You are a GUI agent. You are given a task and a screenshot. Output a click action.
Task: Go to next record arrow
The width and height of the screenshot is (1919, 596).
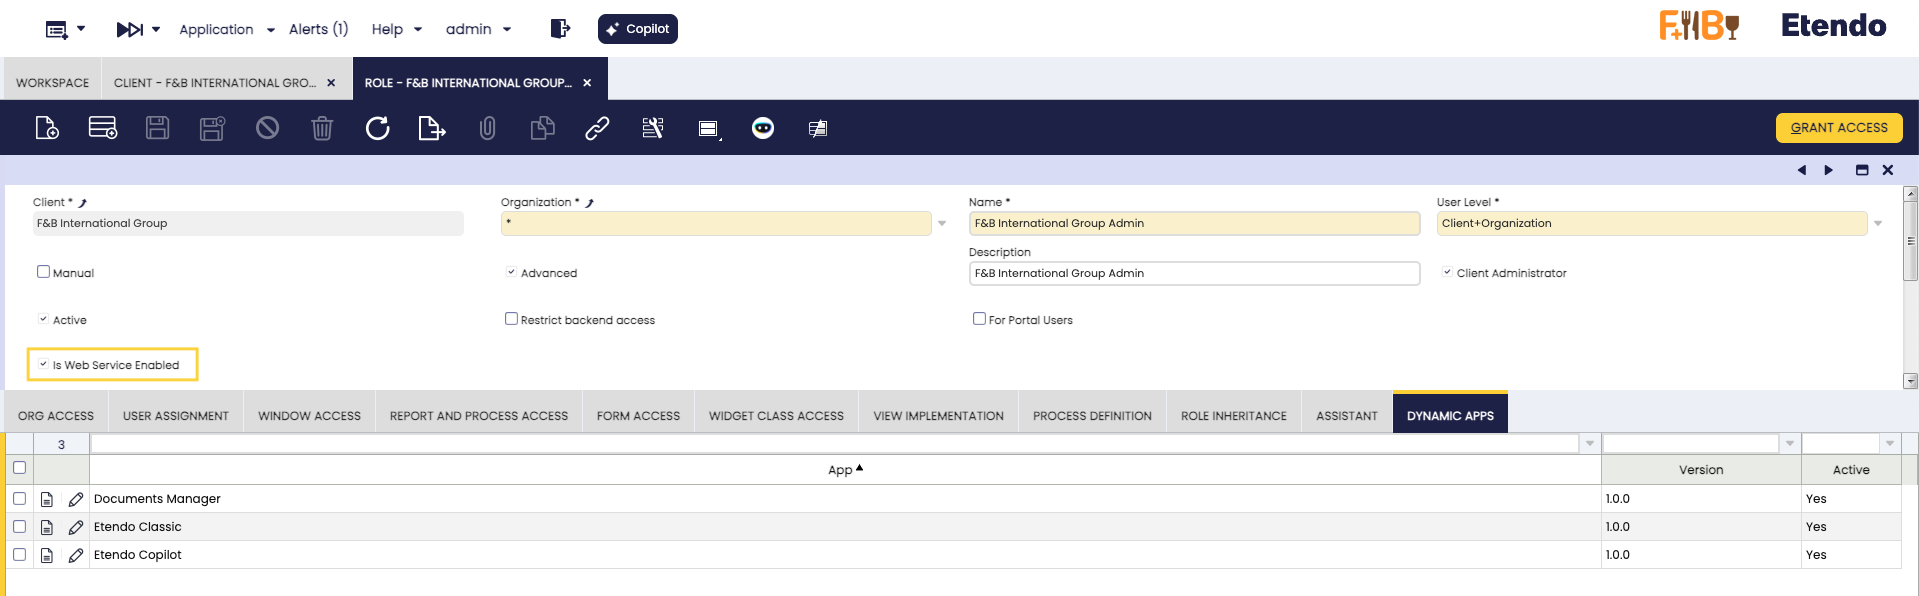(x=1828, y=170)
